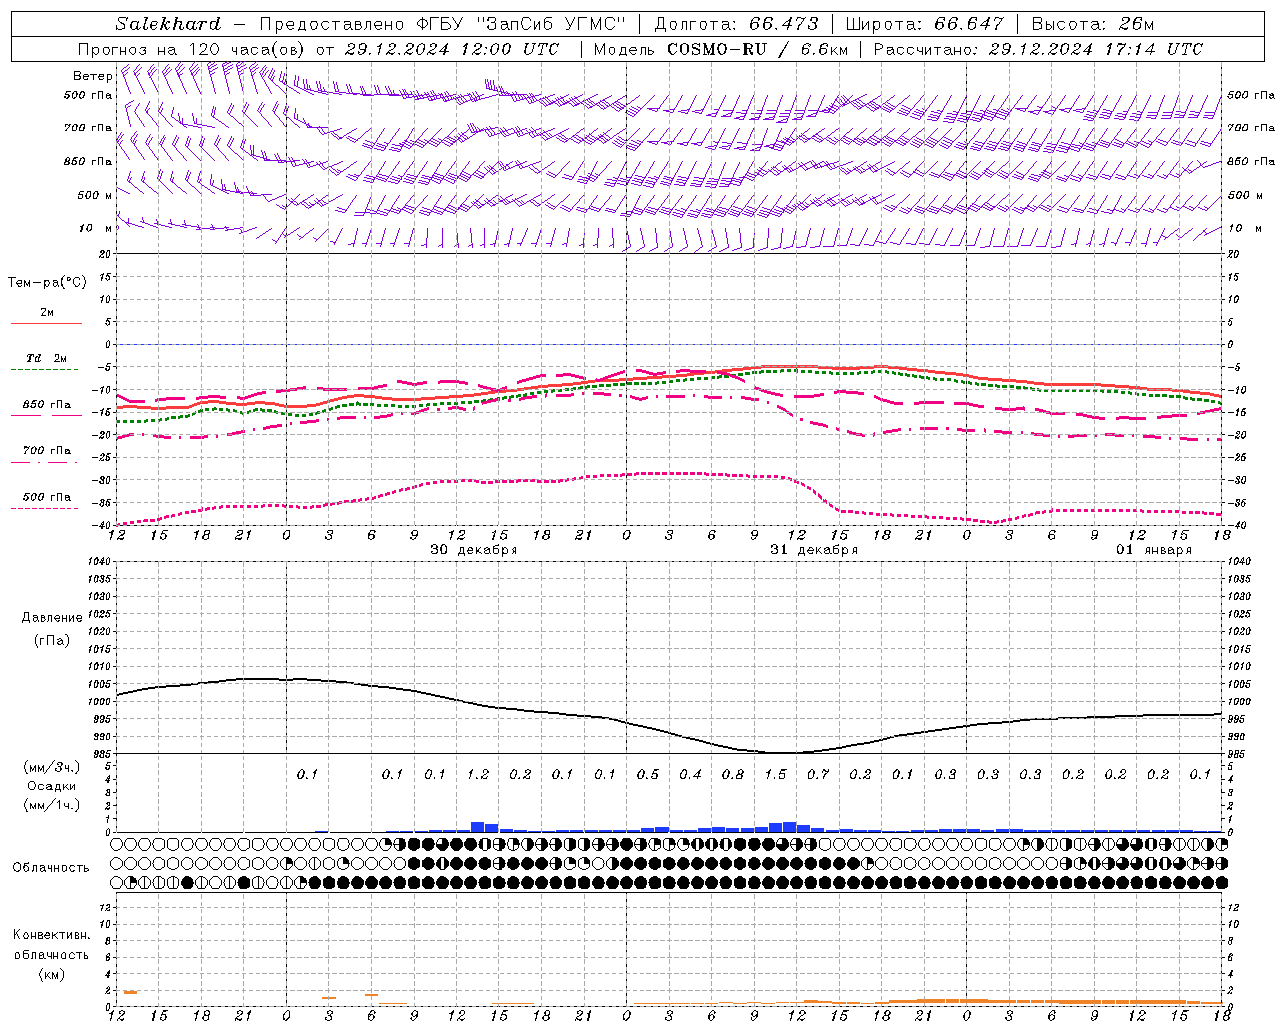Screen dimensions: 1280x1024
Task: Click the 500 м wind level label on left
Action: [x=95, y=195]
